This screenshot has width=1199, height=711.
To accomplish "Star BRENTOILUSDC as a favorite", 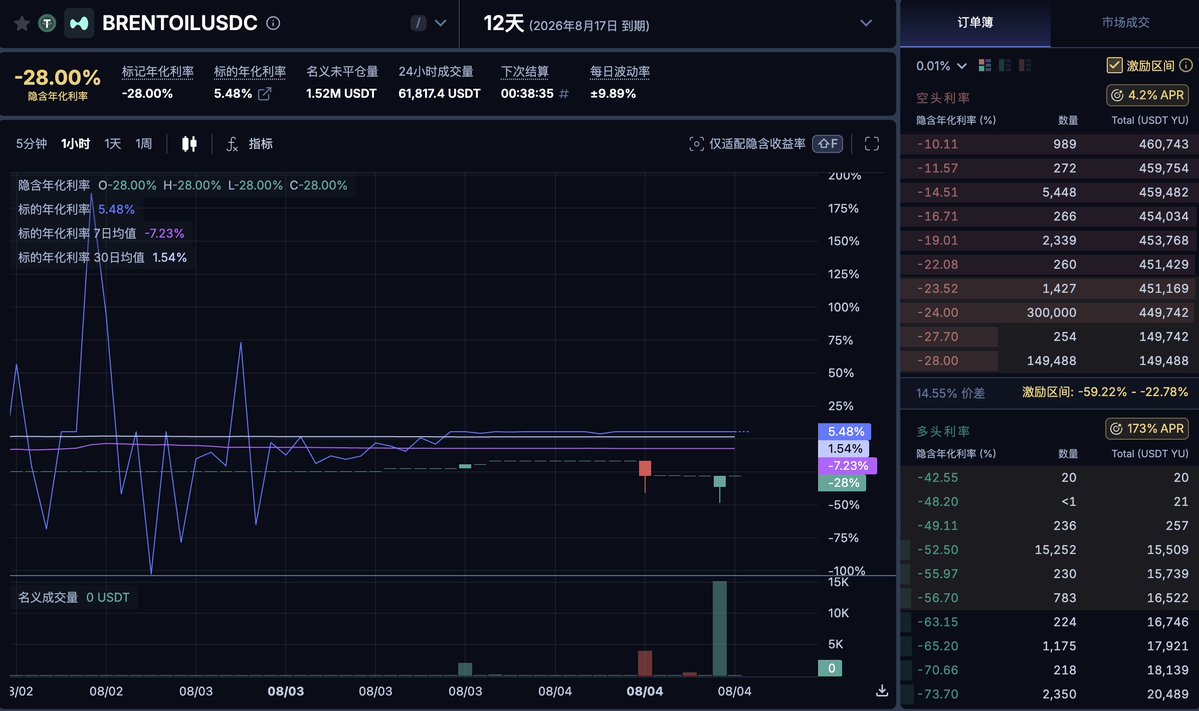I will (x=22, y=24).
